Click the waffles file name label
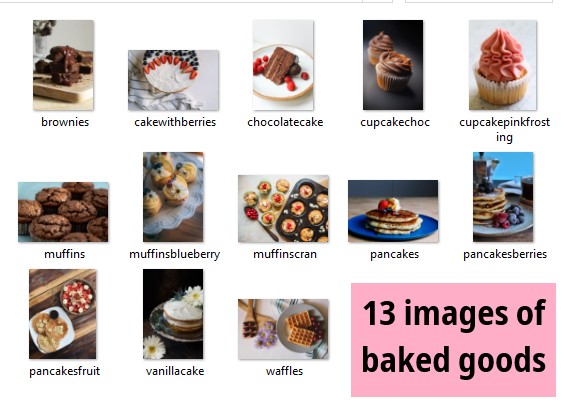 (284, 371)
